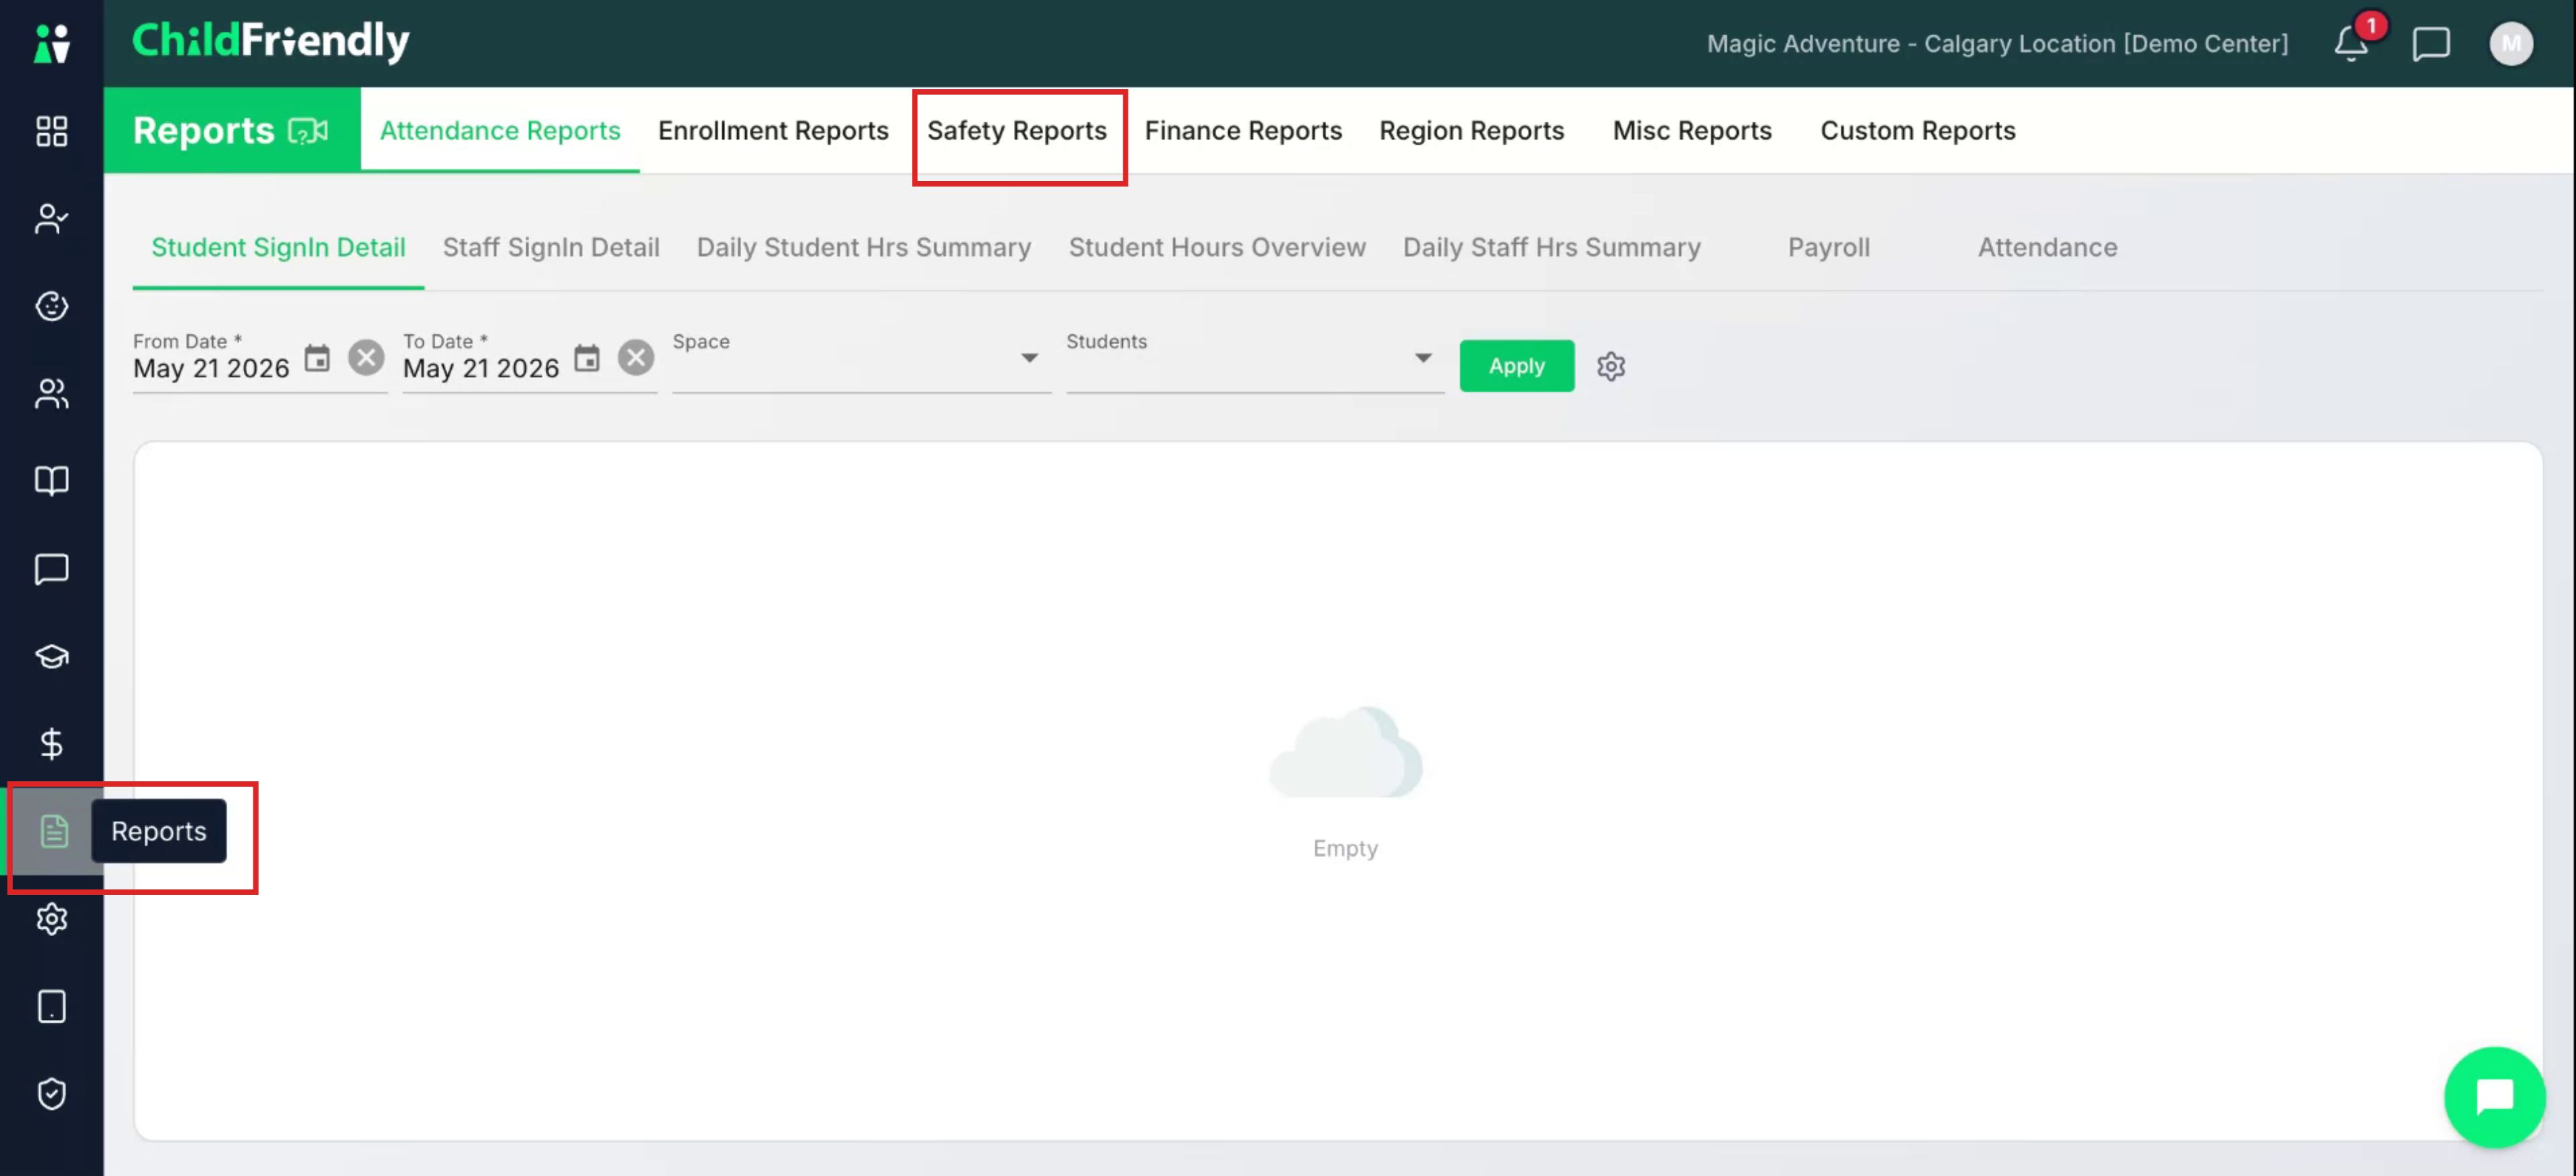Open the dollar sign billing icon
Viewport: 2576px width, 1176px height.
click(x=51, y=743)
